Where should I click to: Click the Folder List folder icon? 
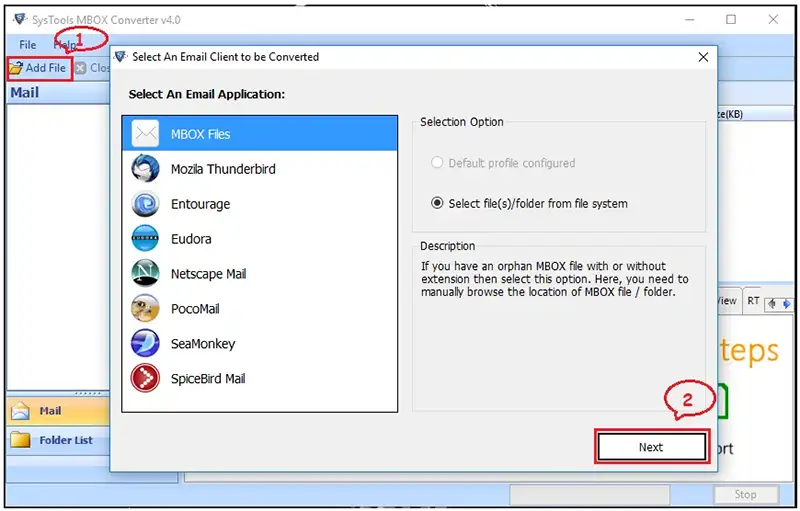[20, 440]
